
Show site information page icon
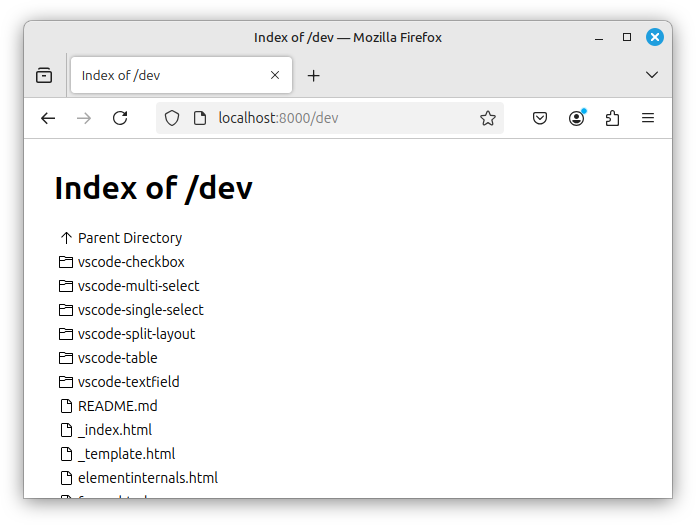click(x=200, y=118)
